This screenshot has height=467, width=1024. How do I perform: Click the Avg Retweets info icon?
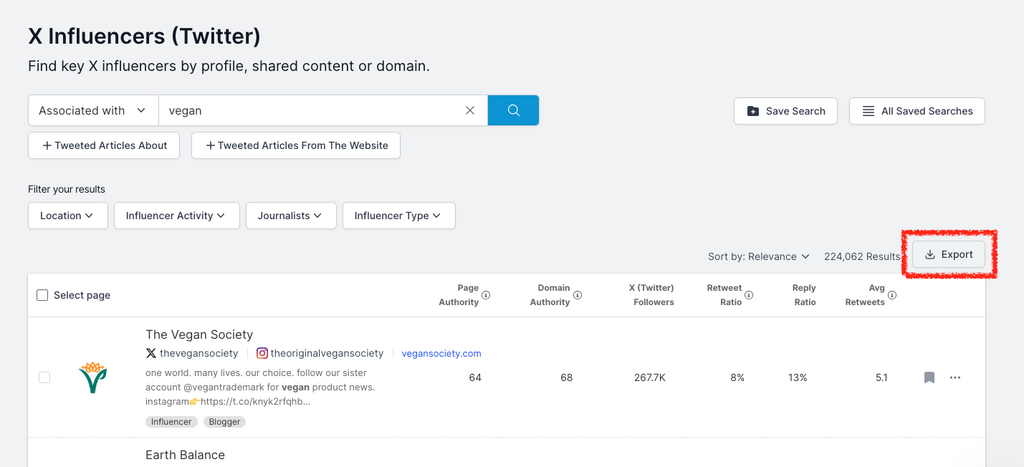892,295
